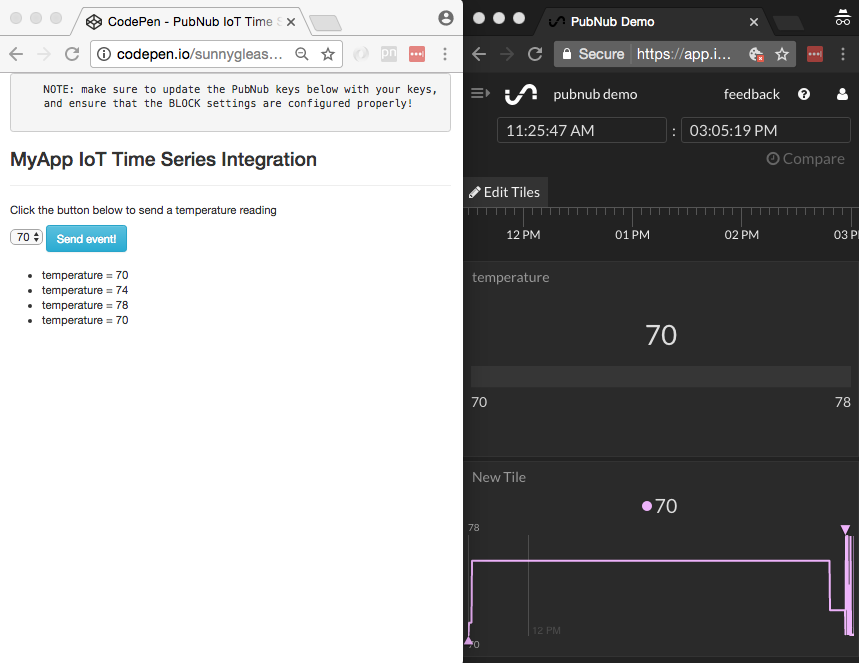Click the Initial State wave logo
859x663 pixels.
pos(520,94)
